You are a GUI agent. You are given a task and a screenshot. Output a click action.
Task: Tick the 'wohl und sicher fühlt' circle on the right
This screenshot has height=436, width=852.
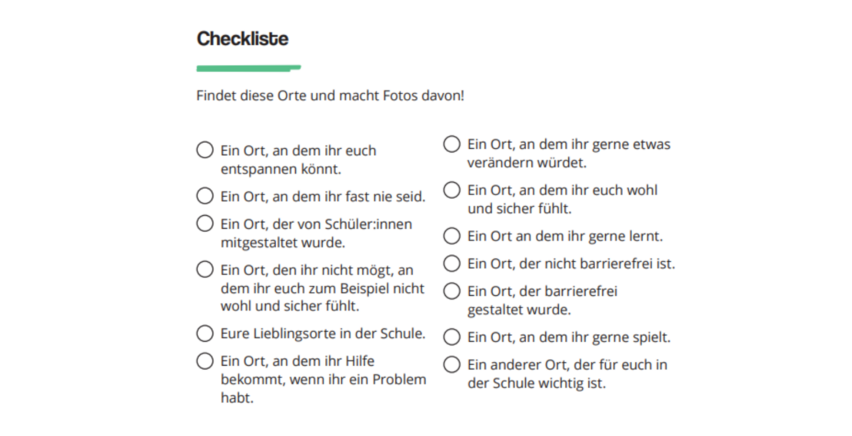(452, 190)
